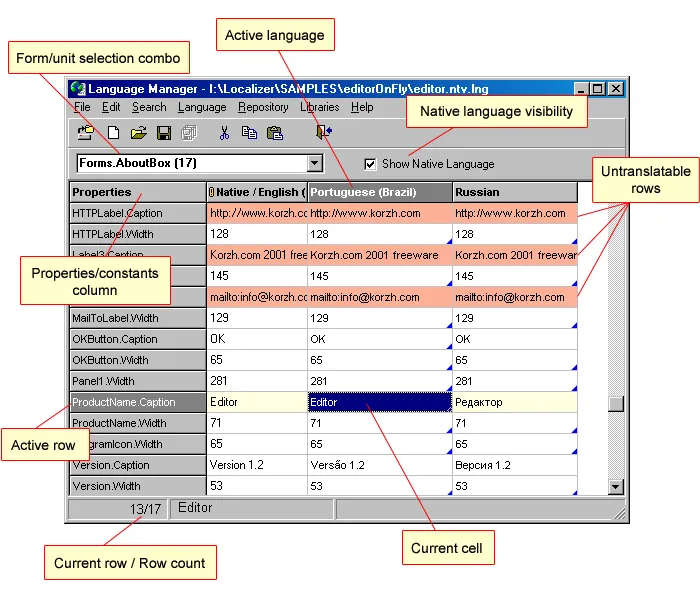Click the Russian 'Редактор' cell

pos(514,402)
